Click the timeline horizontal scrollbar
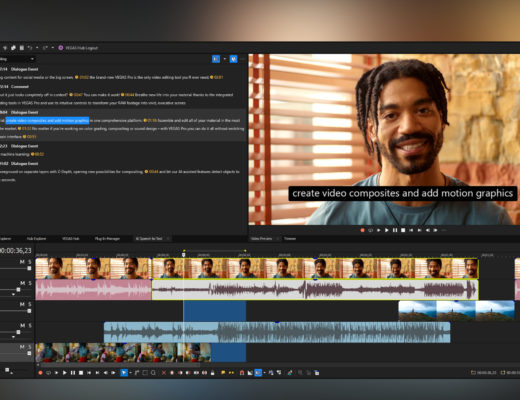 click(119, 365)
